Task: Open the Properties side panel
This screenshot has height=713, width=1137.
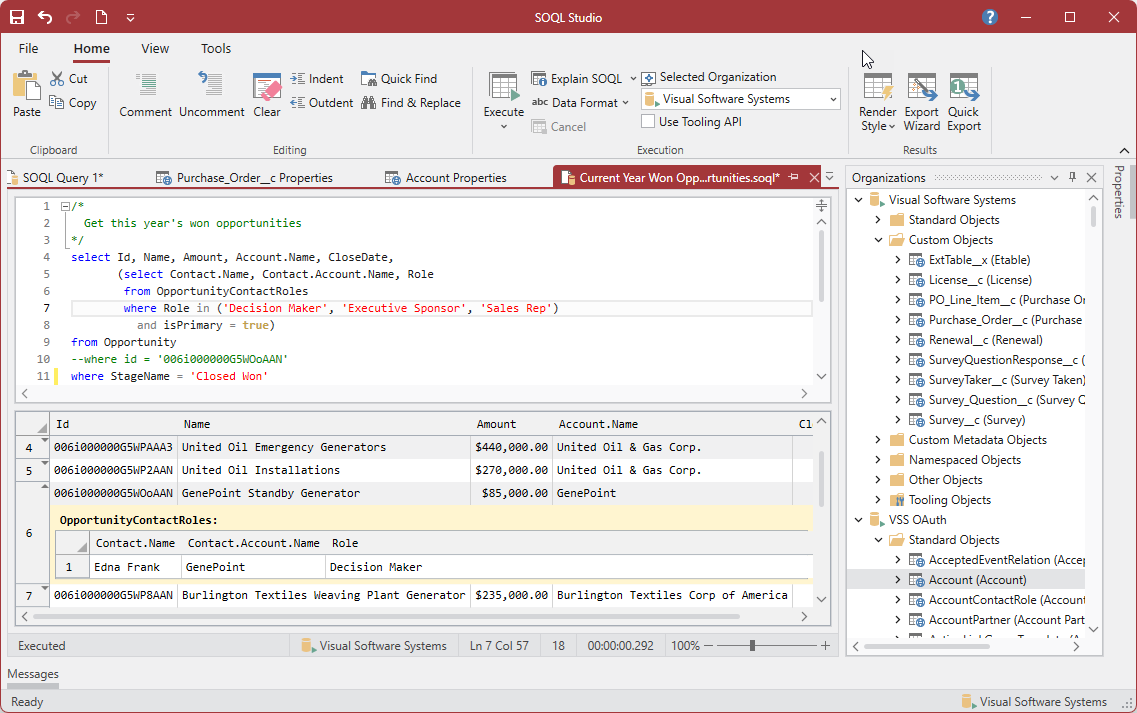Action: [1119, 192]
